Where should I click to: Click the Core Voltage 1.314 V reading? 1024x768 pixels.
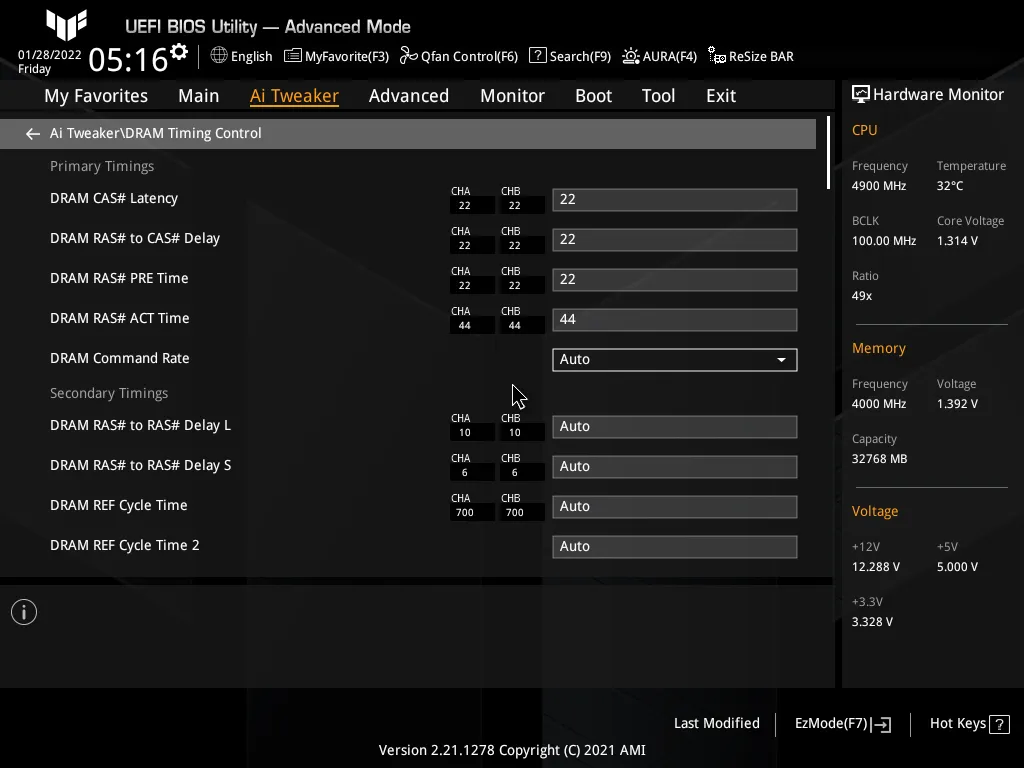tap(957, 241)
